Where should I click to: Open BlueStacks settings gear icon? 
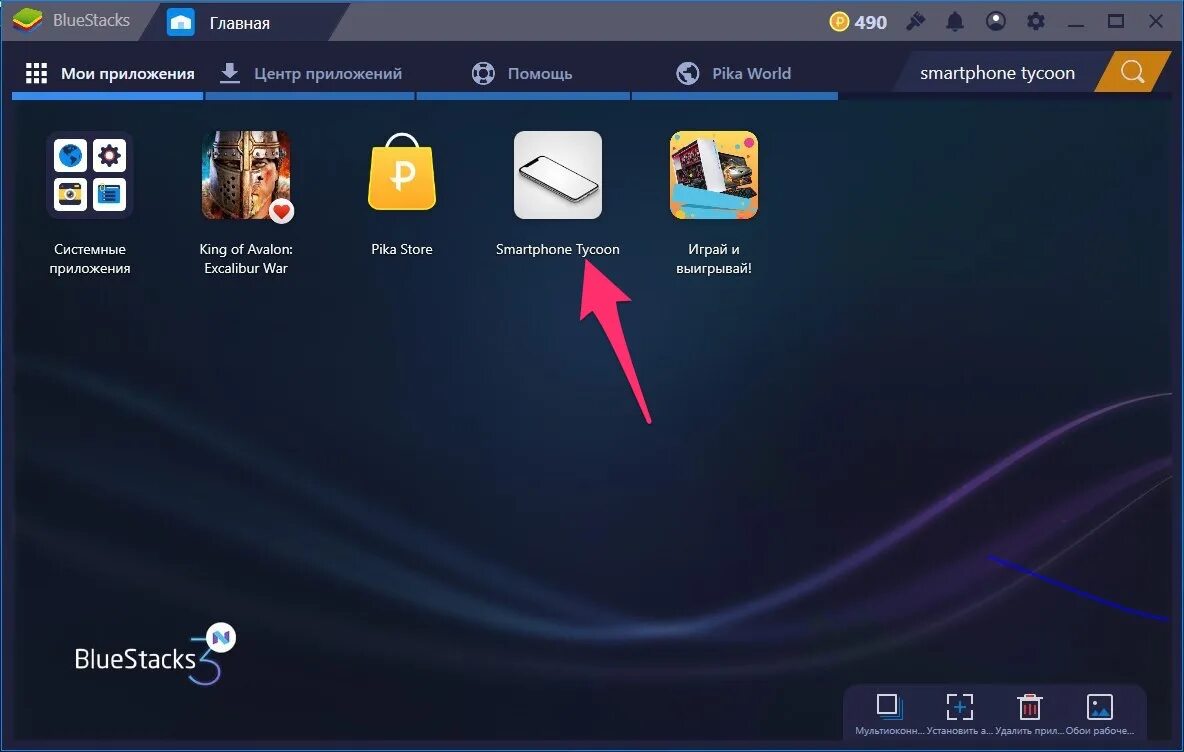[1036, 21]
